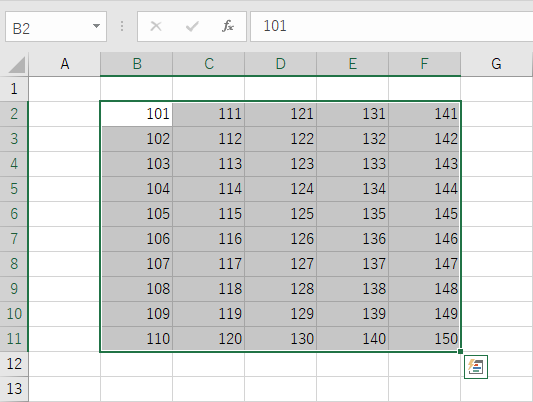The image size is (533, 402).
Task: Click cell containing 138
Action: click(353, 289)
